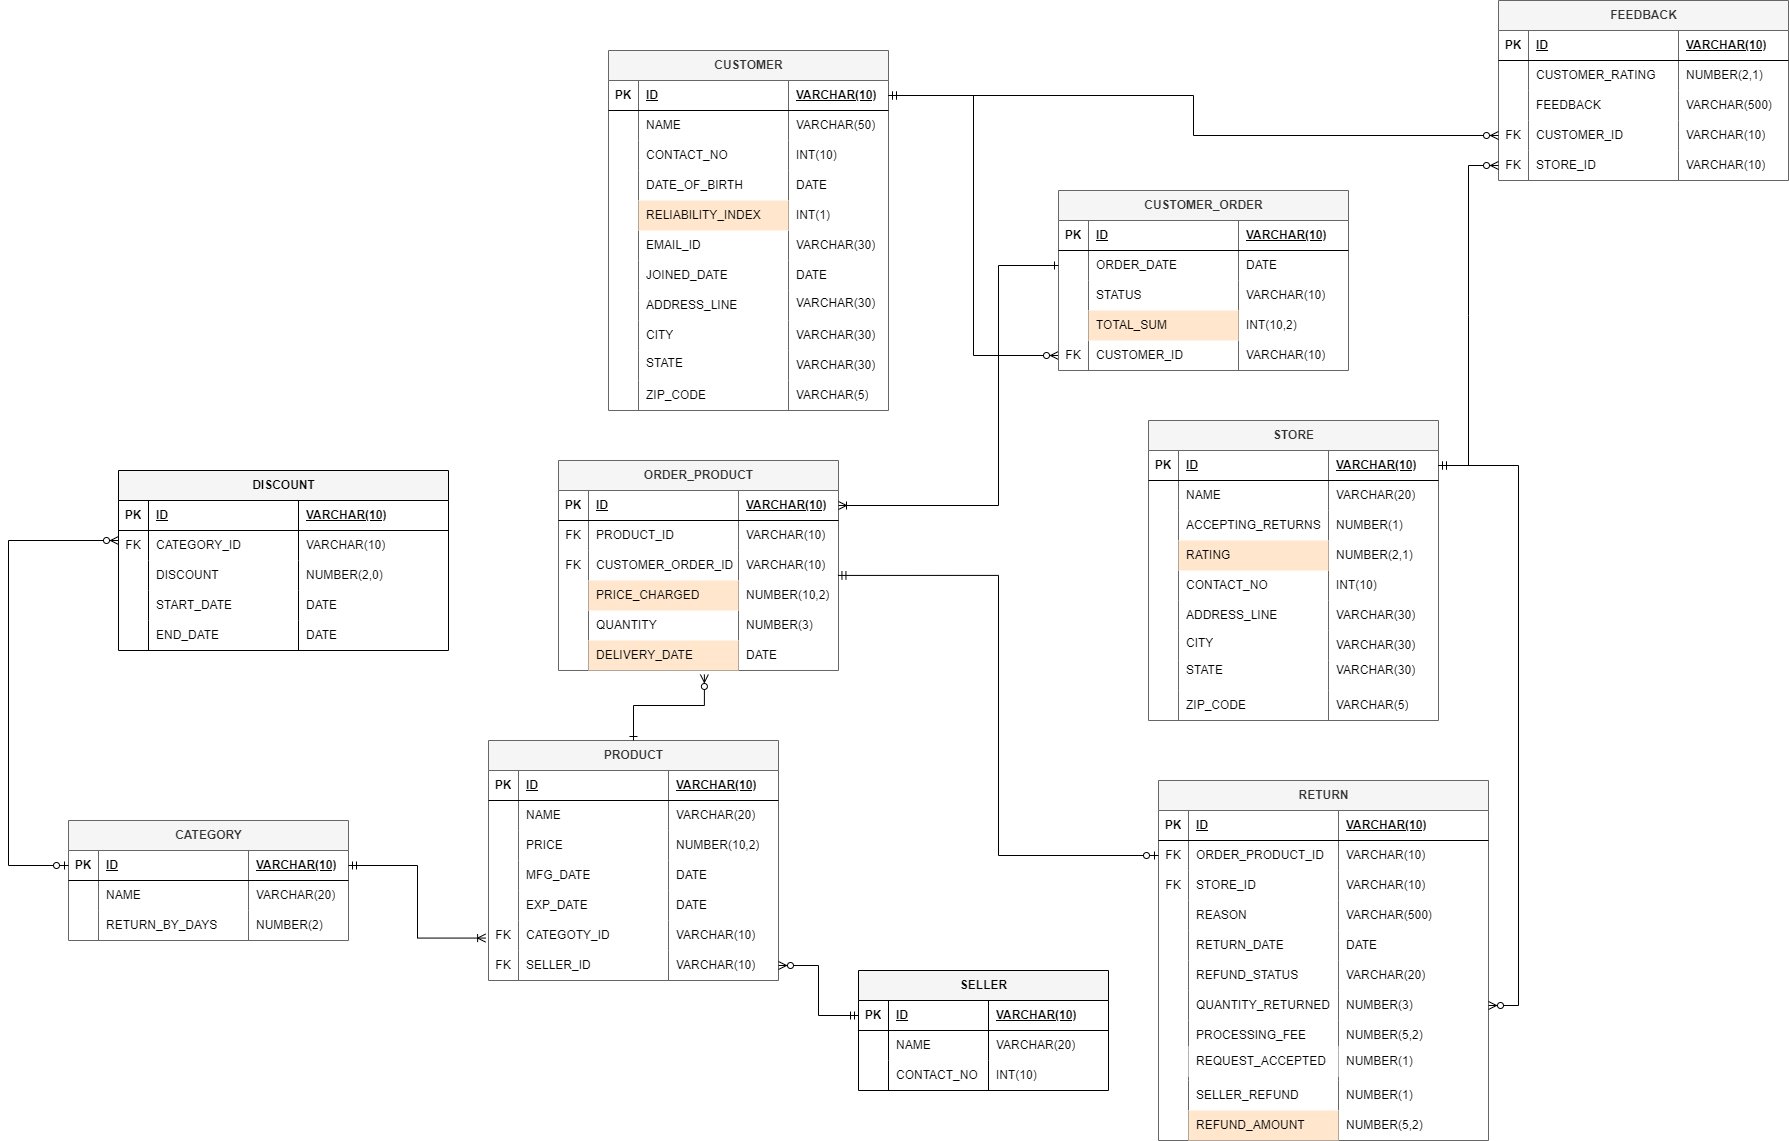Select the highlighted REFUND_AMOUNT field
The width and height of the screenshot is (1789, 1141).
click(x=1263, y=1125)
